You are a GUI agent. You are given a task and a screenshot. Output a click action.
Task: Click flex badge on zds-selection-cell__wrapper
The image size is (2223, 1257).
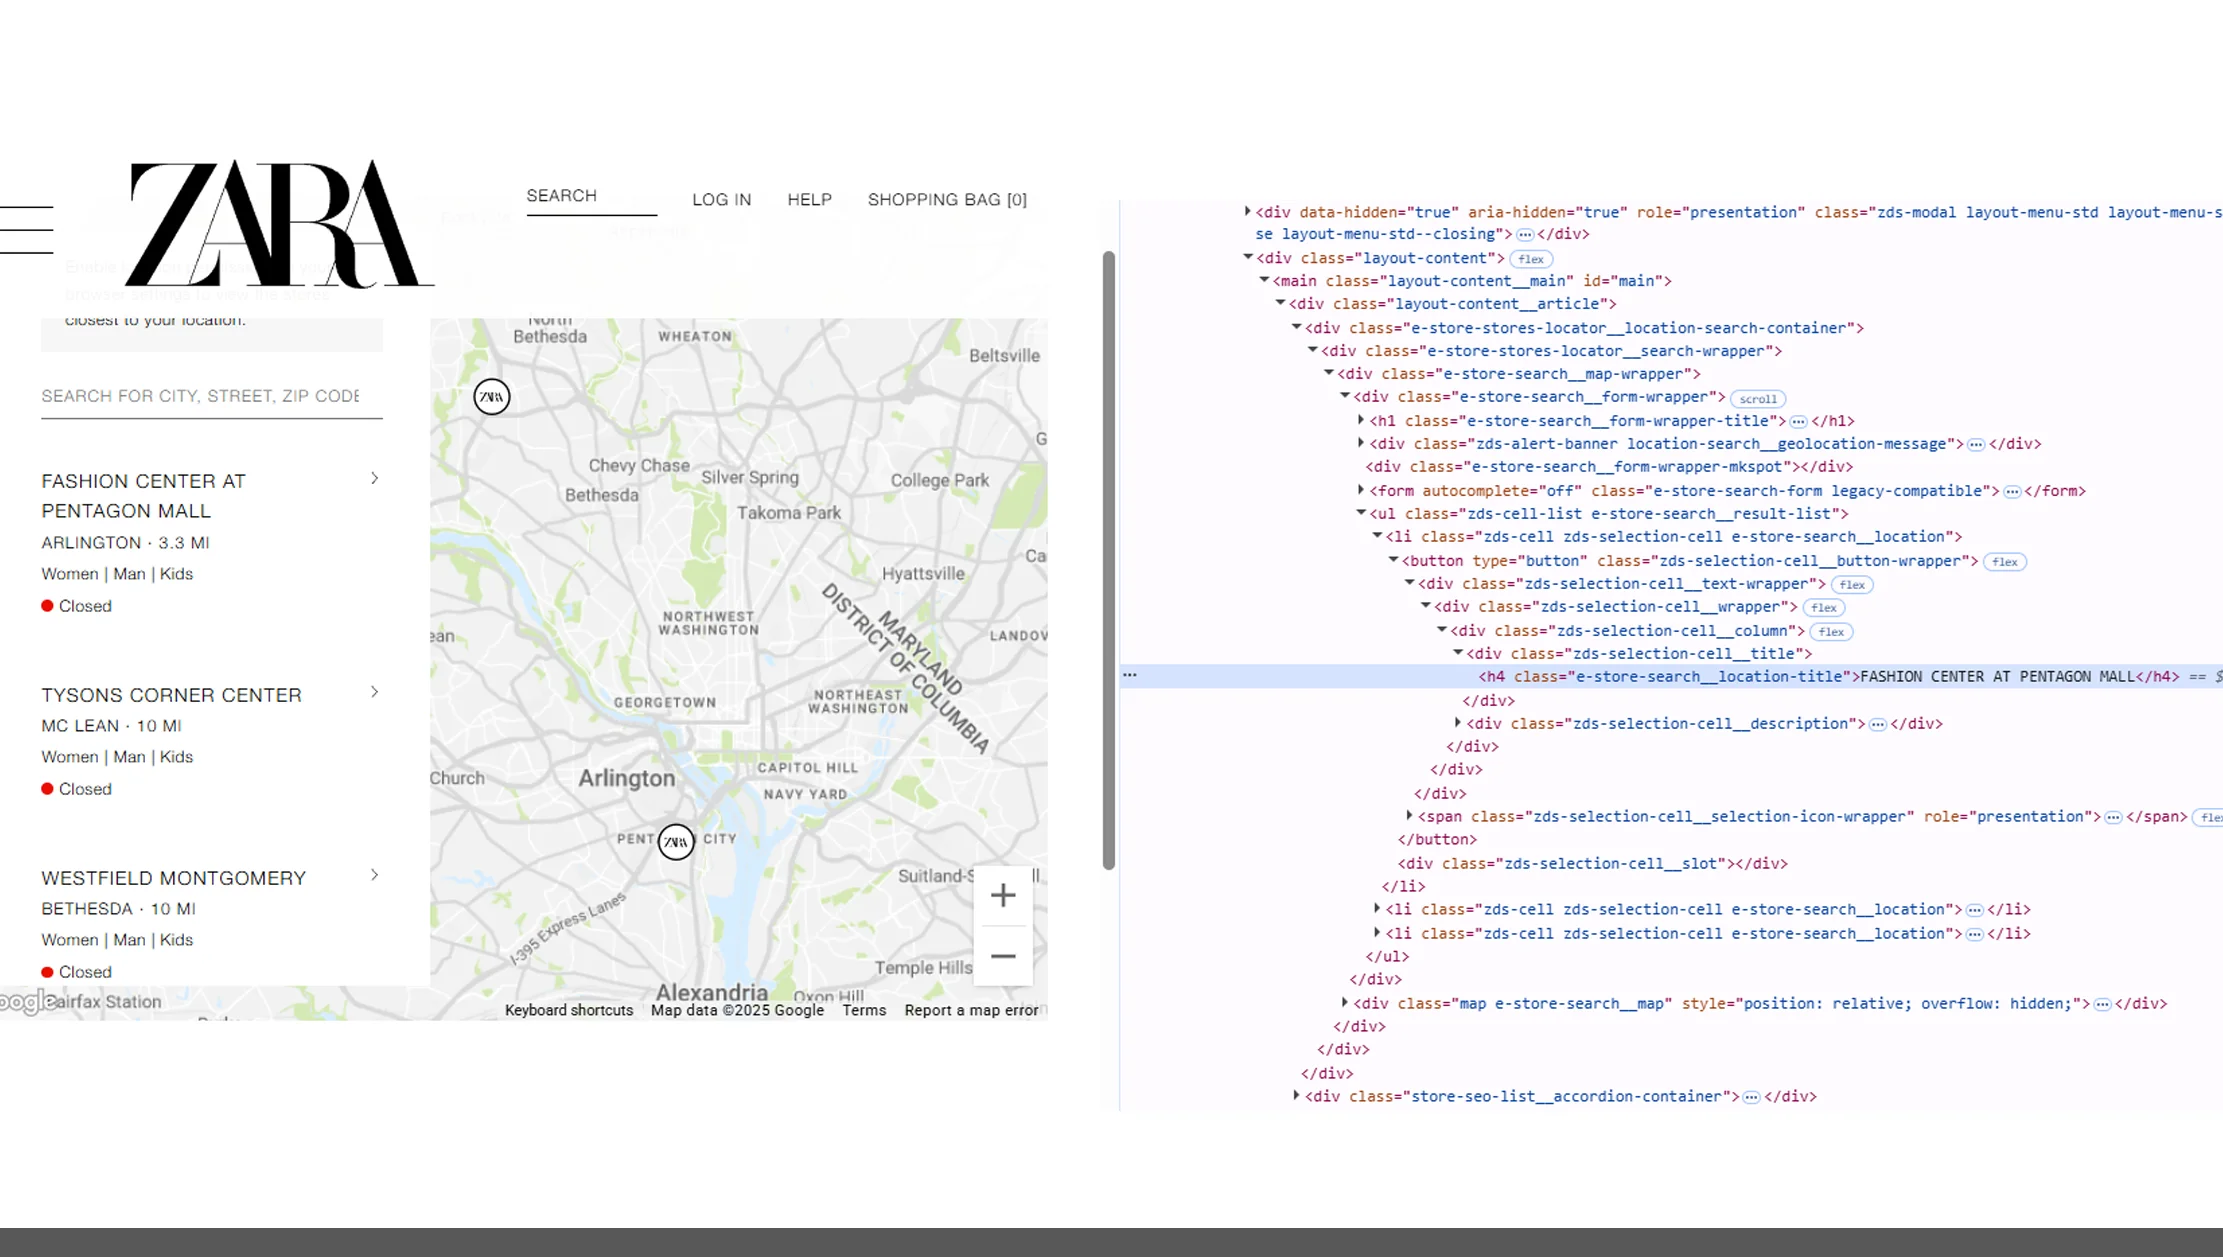(1823, 608)
